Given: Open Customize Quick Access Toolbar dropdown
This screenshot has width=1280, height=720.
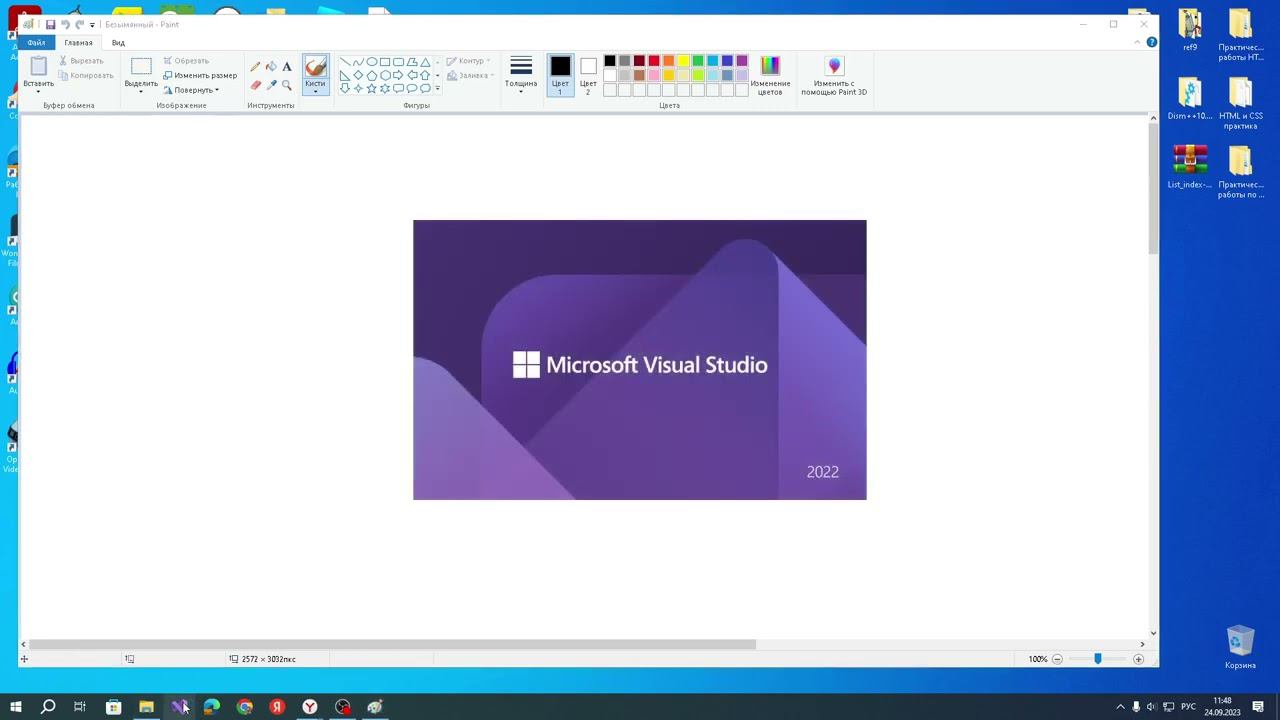Looking at the screenshot, I should 93,24.
